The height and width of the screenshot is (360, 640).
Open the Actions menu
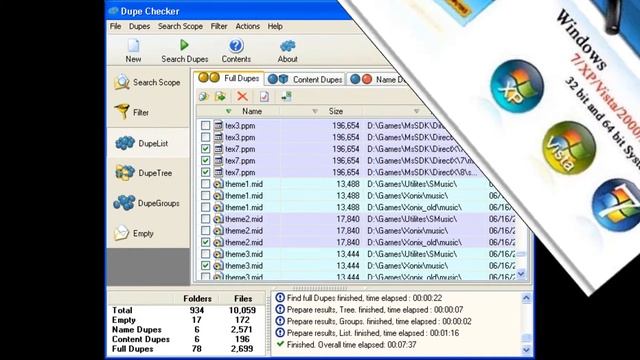[x=247, y=26]
